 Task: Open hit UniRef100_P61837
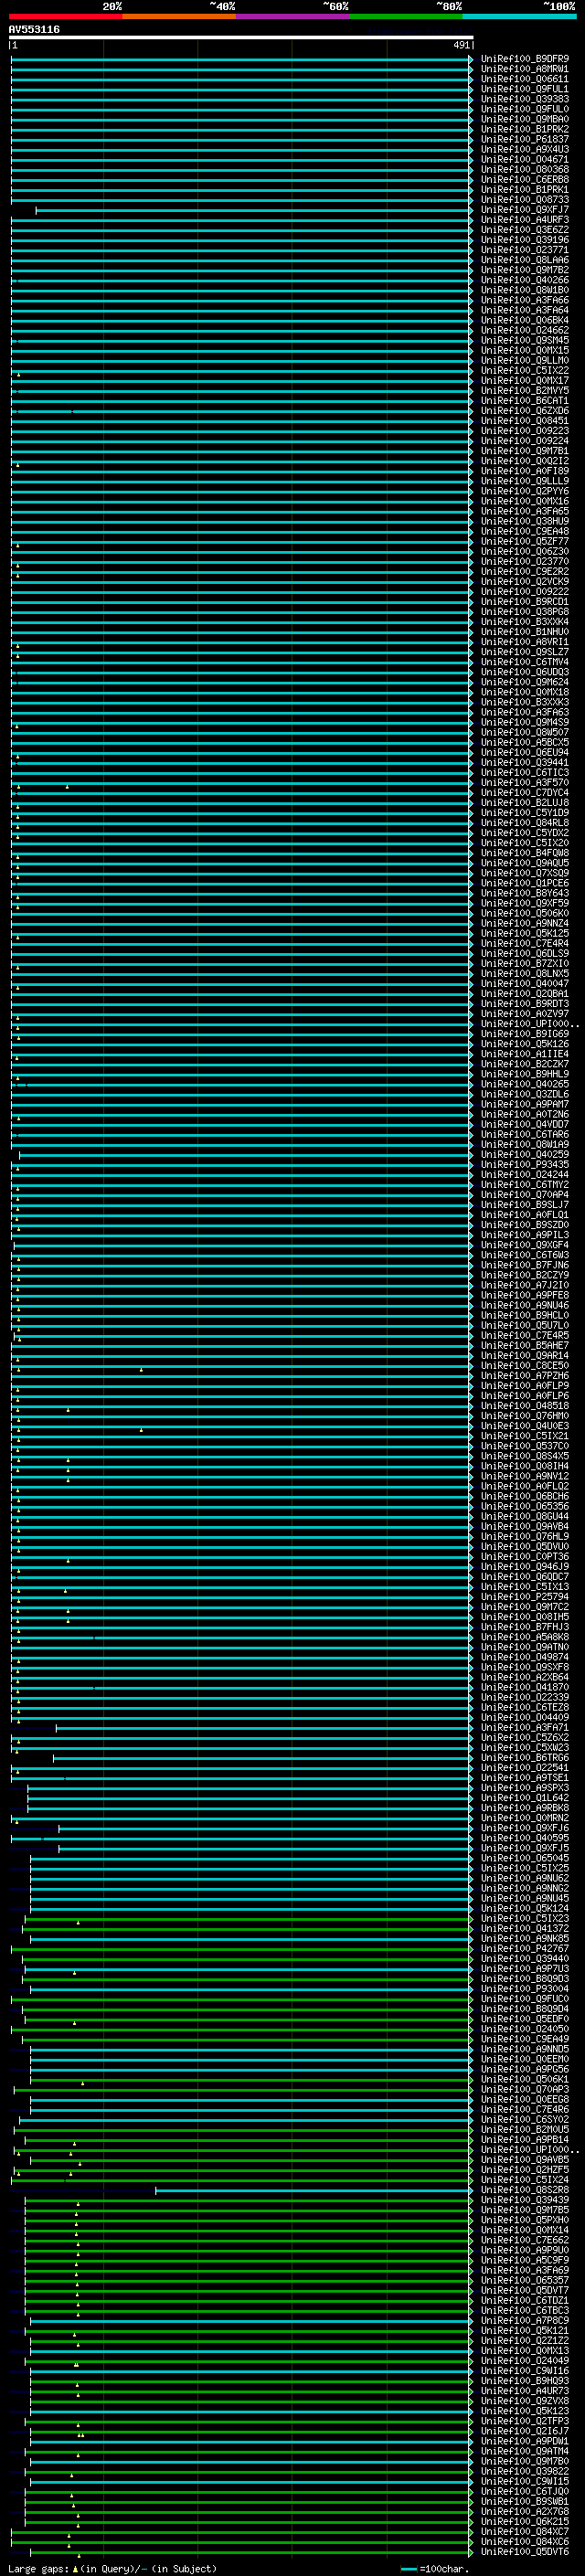[524, 139]
